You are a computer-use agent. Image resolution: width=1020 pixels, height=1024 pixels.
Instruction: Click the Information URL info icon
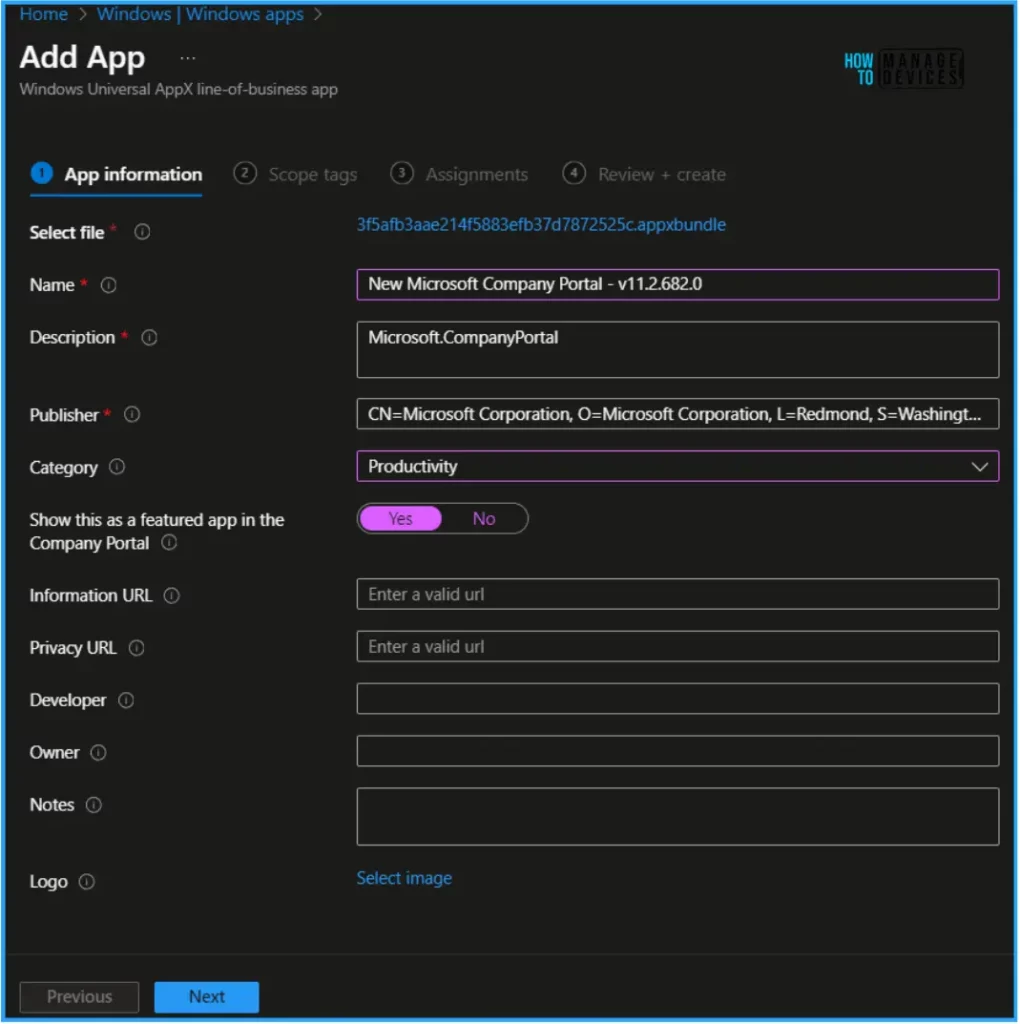tap(172, 596)
